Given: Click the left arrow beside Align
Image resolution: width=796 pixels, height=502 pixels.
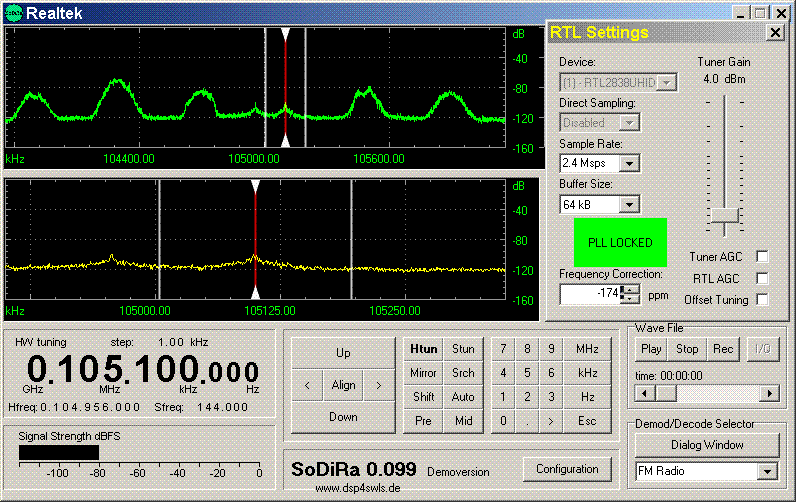Looking at the screenshot, I should 307,385.
